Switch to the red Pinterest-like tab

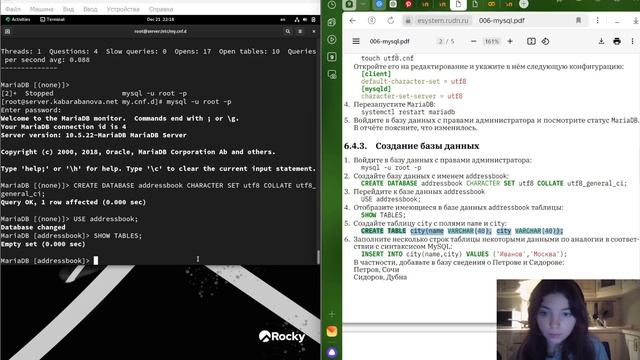pyautogui.click(x=408, y=4)
